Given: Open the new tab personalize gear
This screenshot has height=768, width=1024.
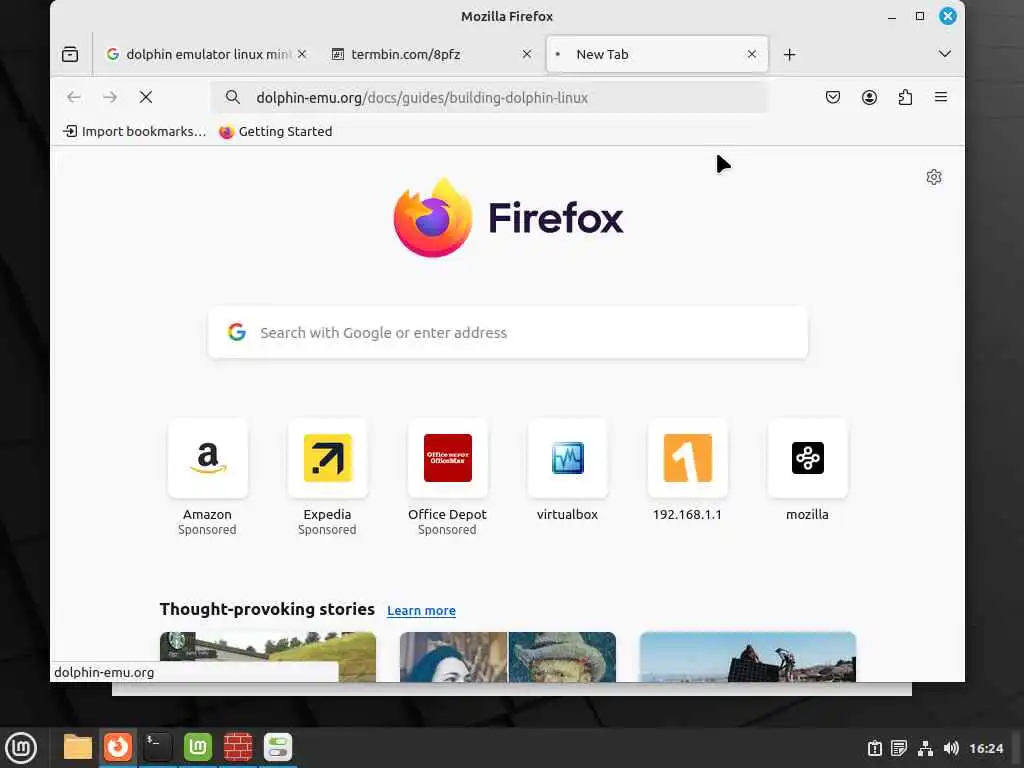Looking at the screenshot, I should pyautogui.click(x=934, y=177).
